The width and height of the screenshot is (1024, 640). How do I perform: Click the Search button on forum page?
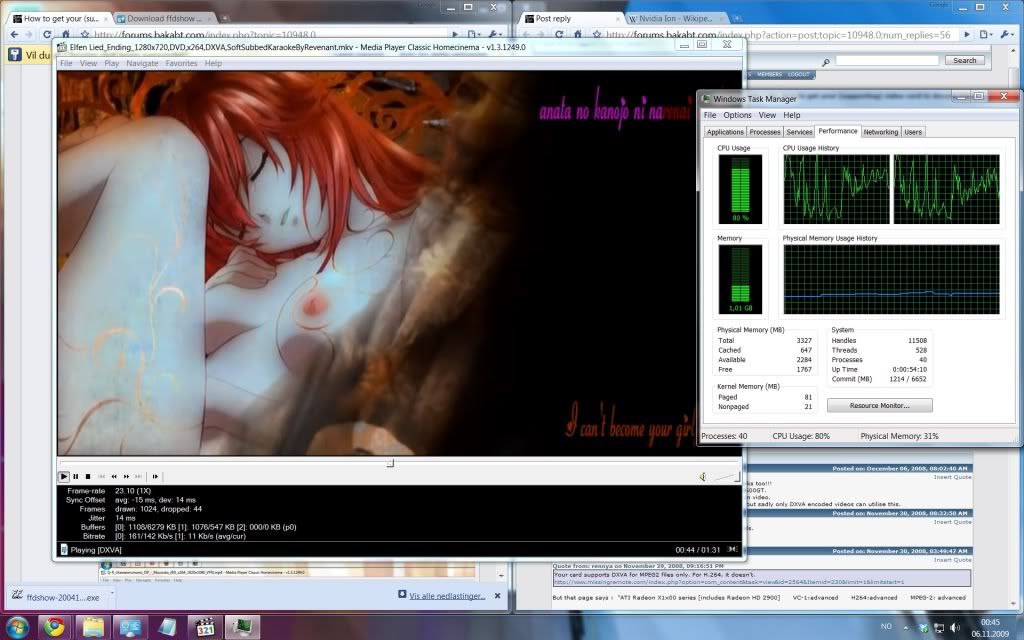[964, 60]
